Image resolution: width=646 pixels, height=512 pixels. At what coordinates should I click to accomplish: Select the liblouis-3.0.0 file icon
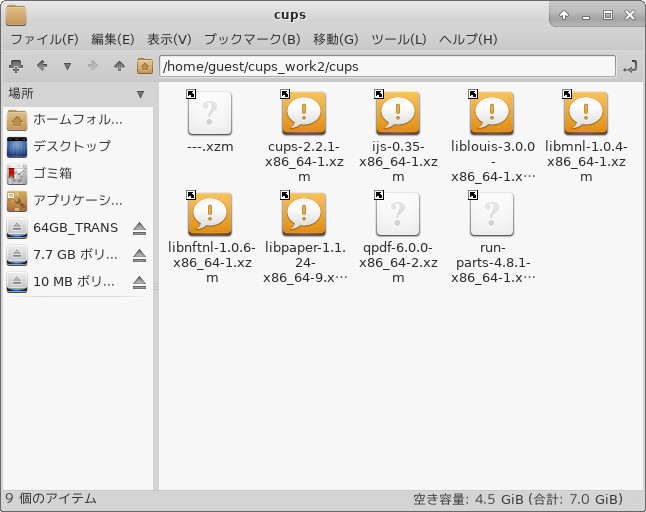click(x=492, y=113)
